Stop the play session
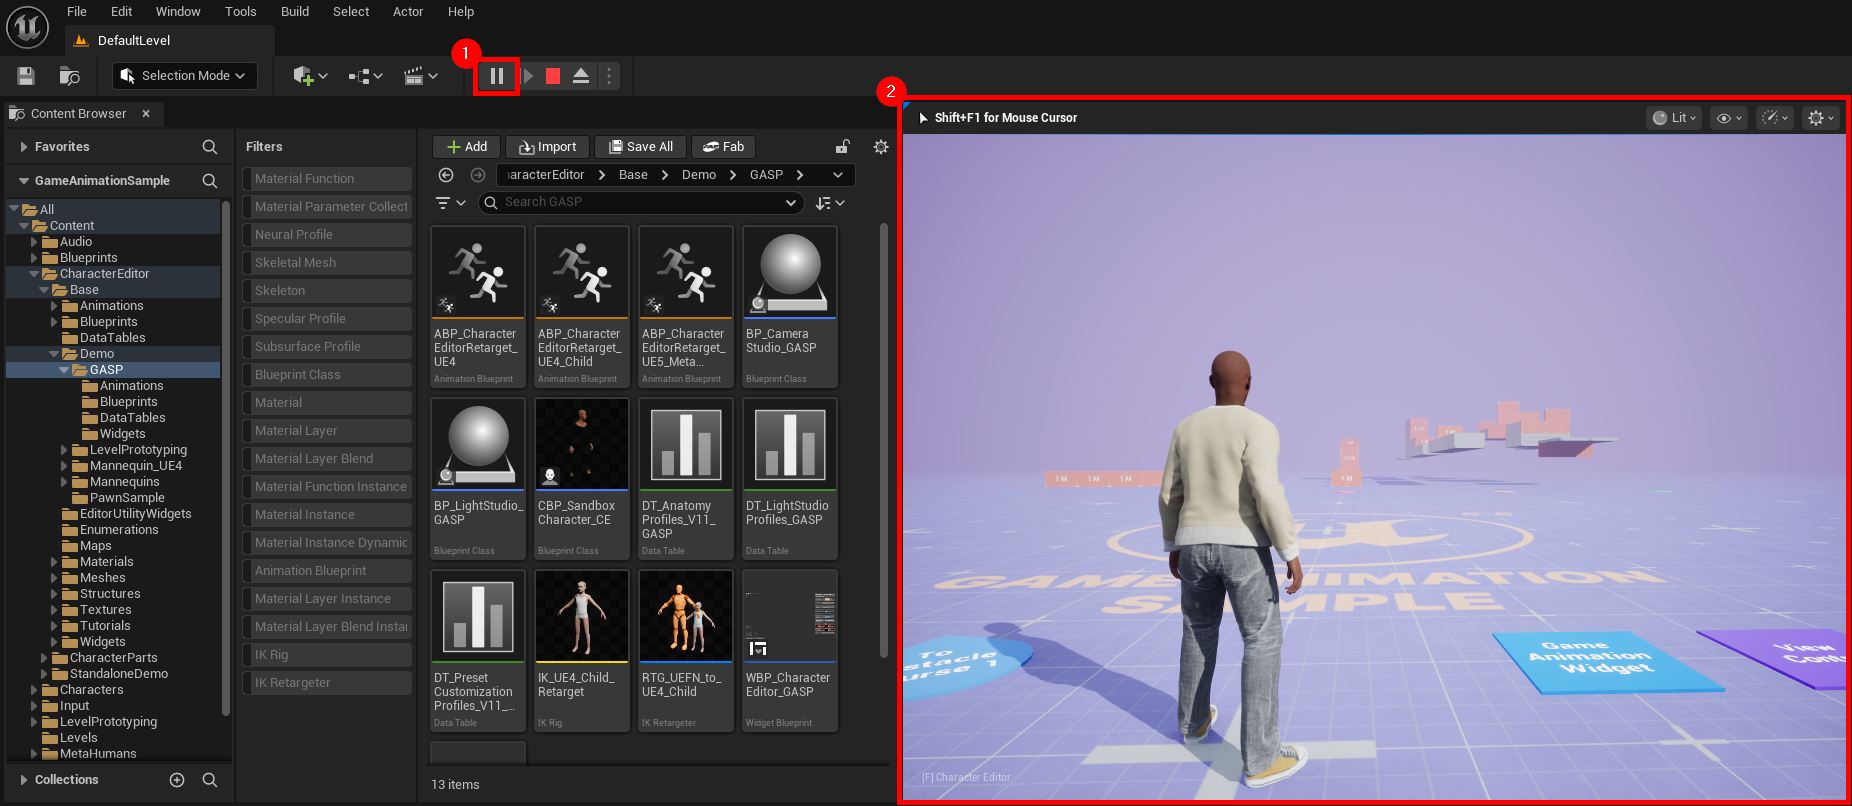 [553, 76]
